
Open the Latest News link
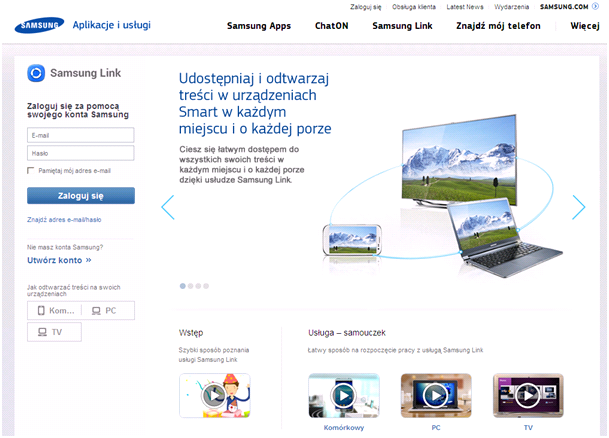point(465,7)
